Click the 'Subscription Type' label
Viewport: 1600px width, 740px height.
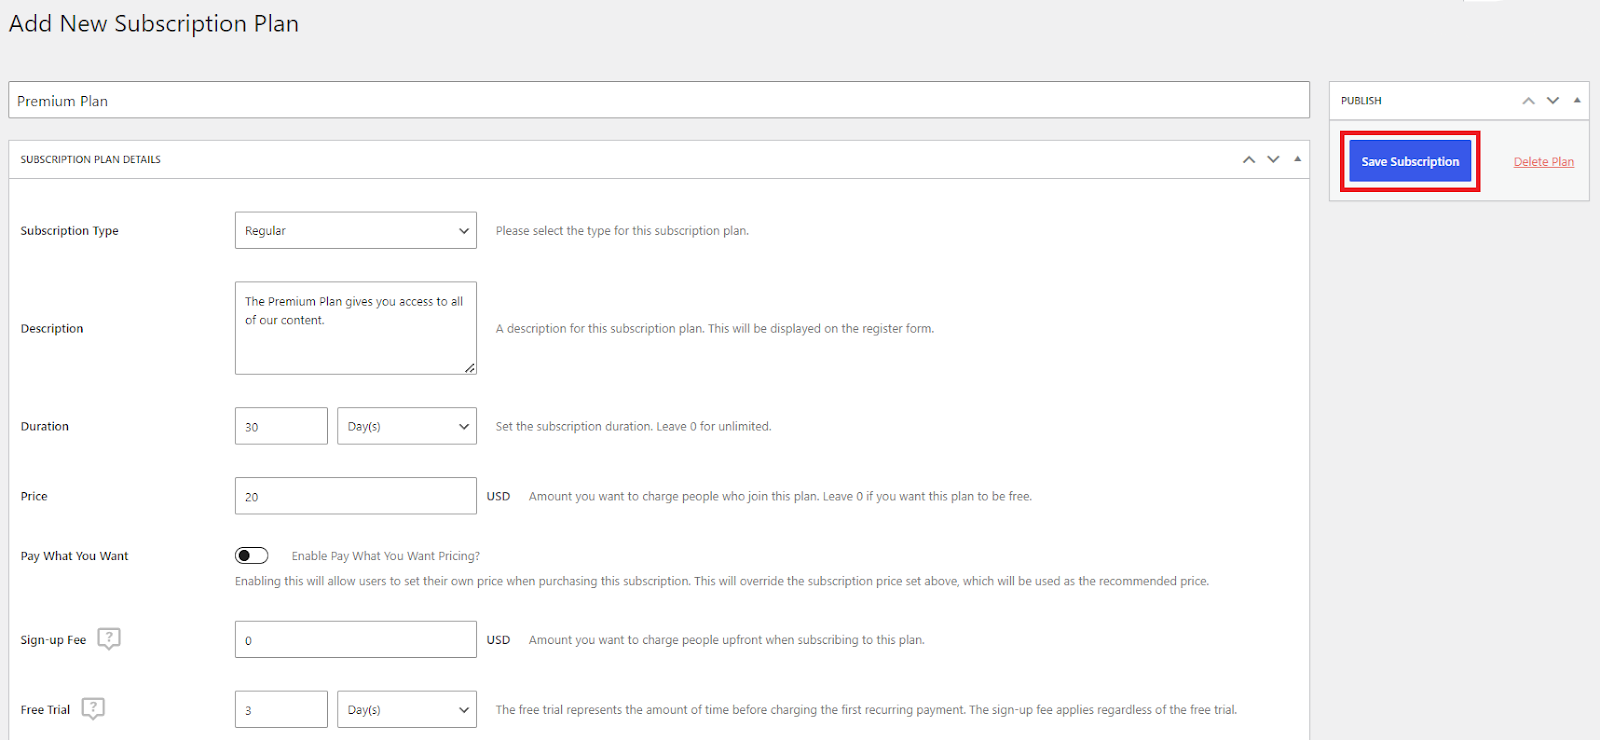[x=70, y=231]
